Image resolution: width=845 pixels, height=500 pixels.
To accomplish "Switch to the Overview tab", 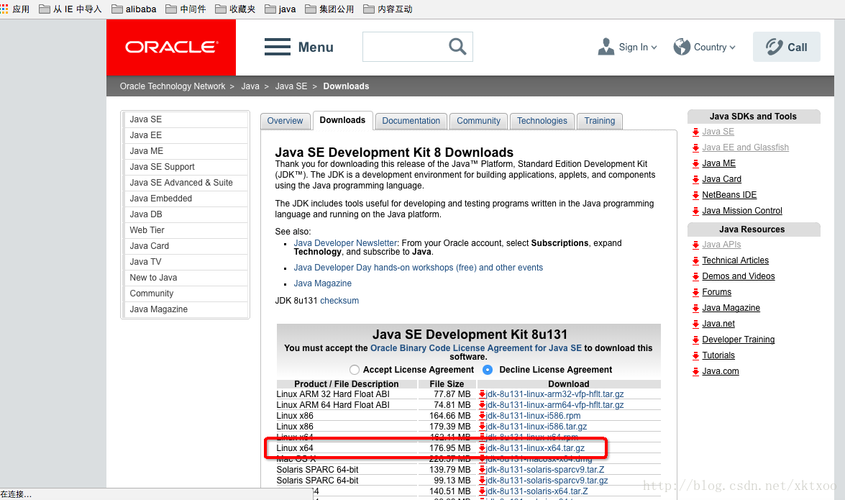I will tap(285, 121).
